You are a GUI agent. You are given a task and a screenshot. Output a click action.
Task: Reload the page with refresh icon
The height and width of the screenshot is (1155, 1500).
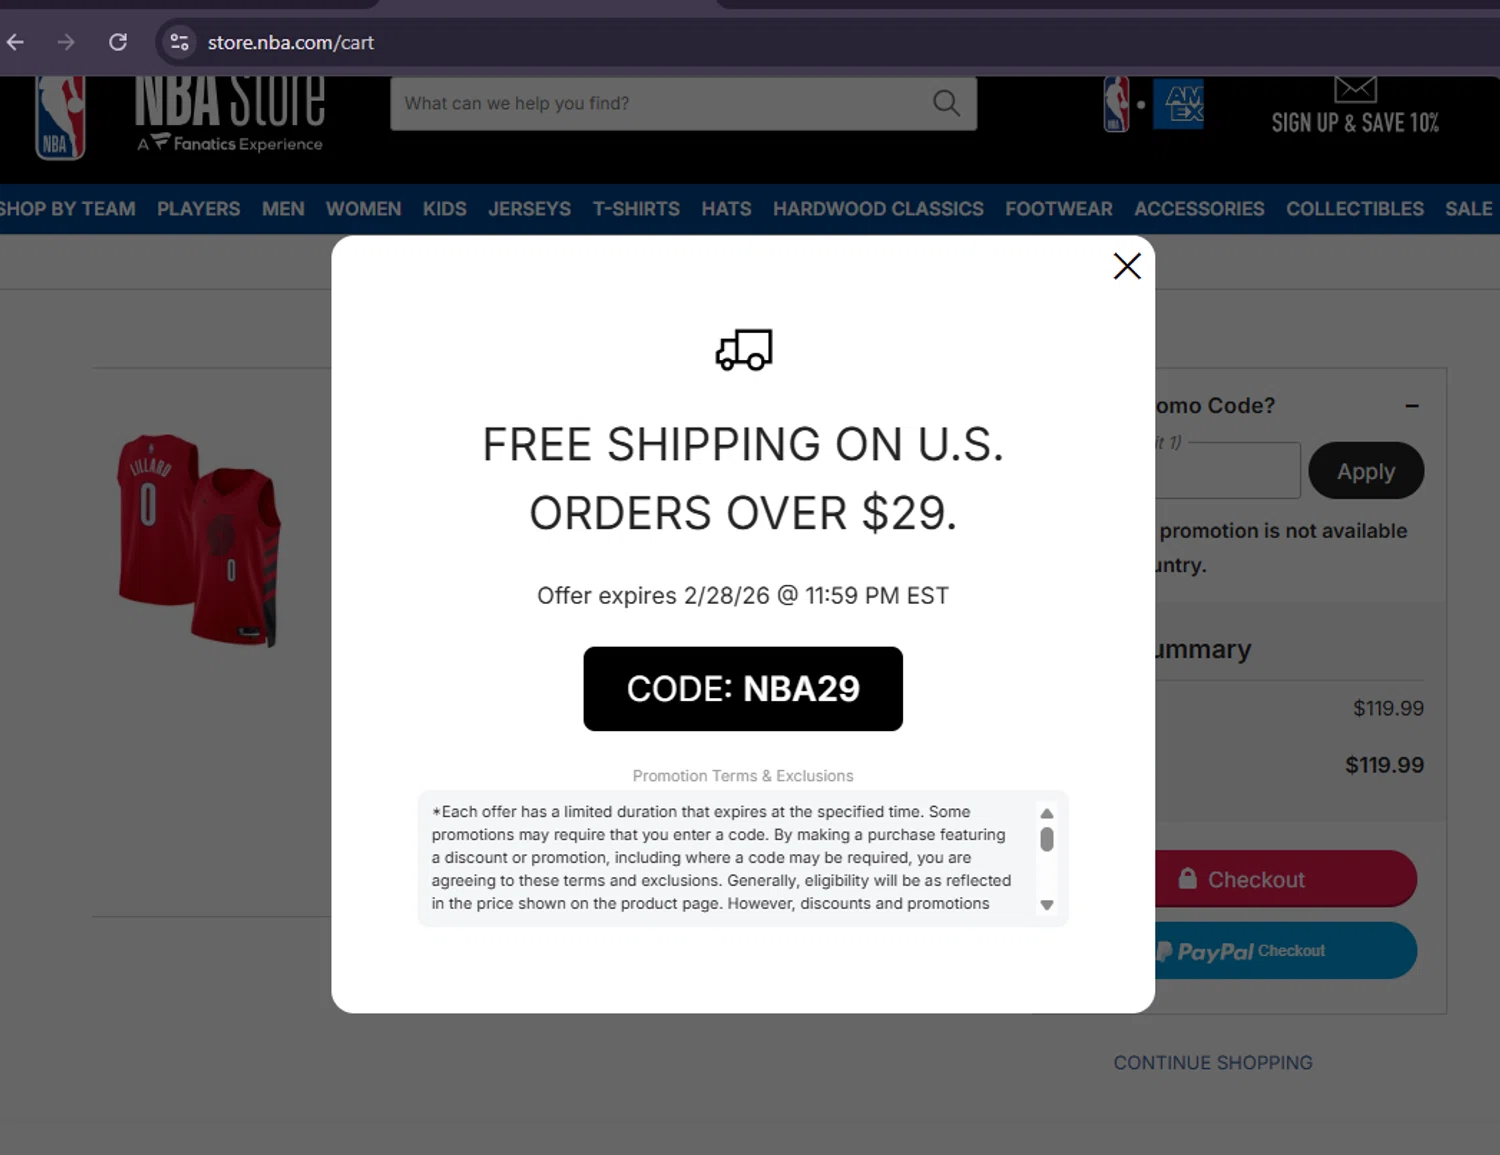tap(118, 42)
